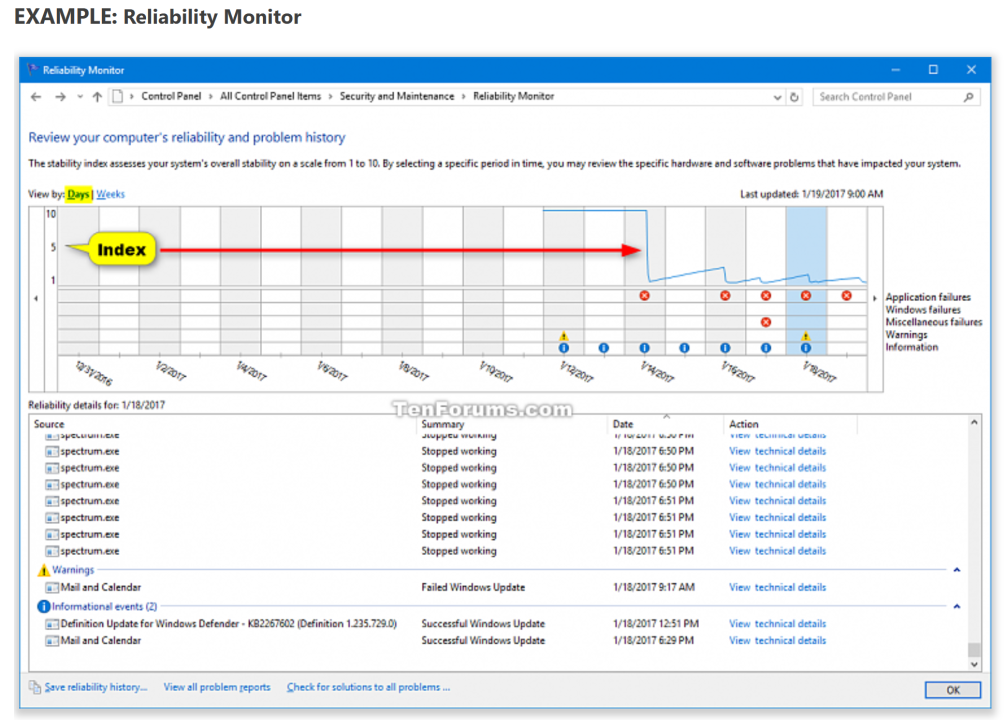Click Check for solutions to all problems
The height and width of the screenshot is (720, 1007).
368,687
